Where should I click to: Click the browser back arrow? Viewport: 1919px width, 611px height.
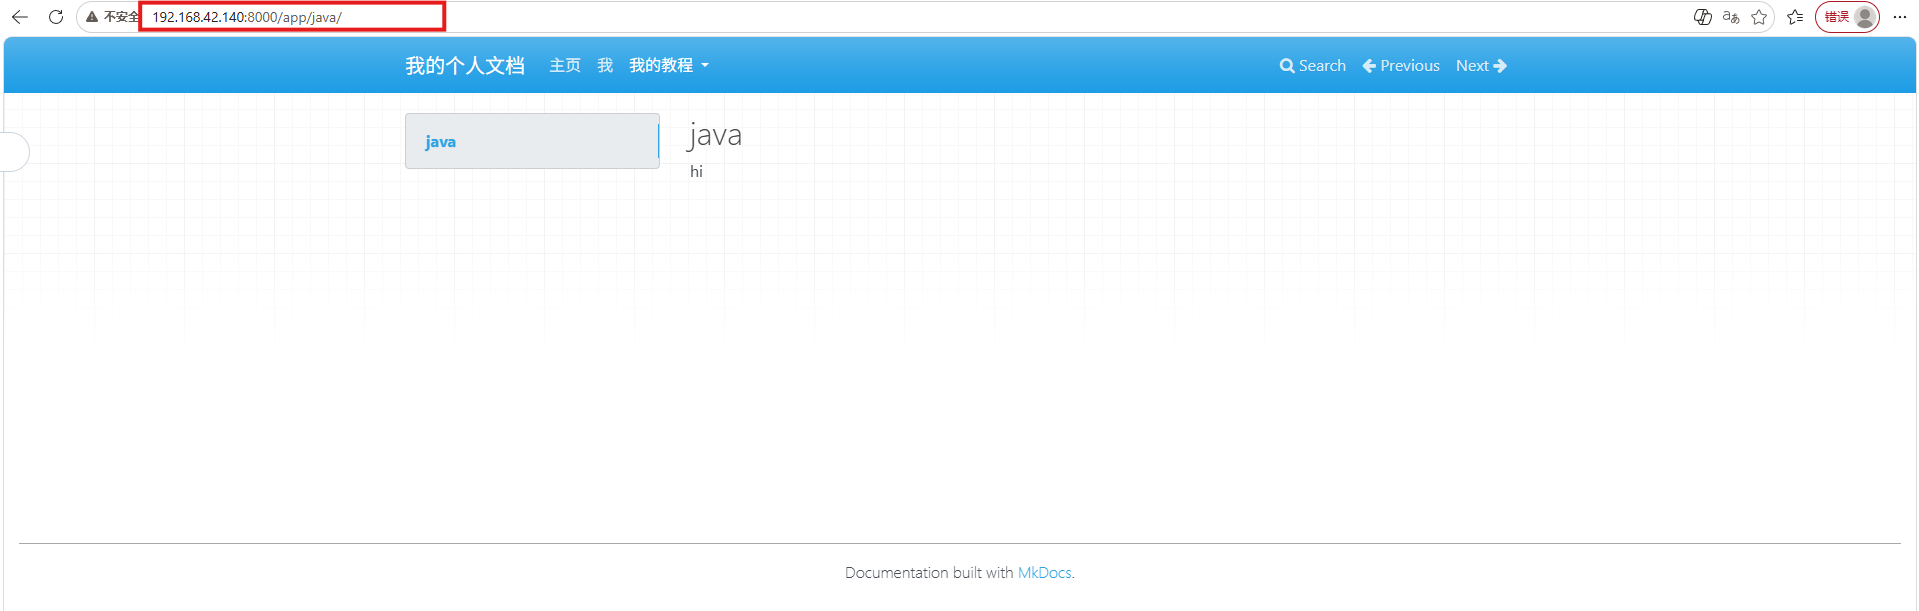[20, 17]
